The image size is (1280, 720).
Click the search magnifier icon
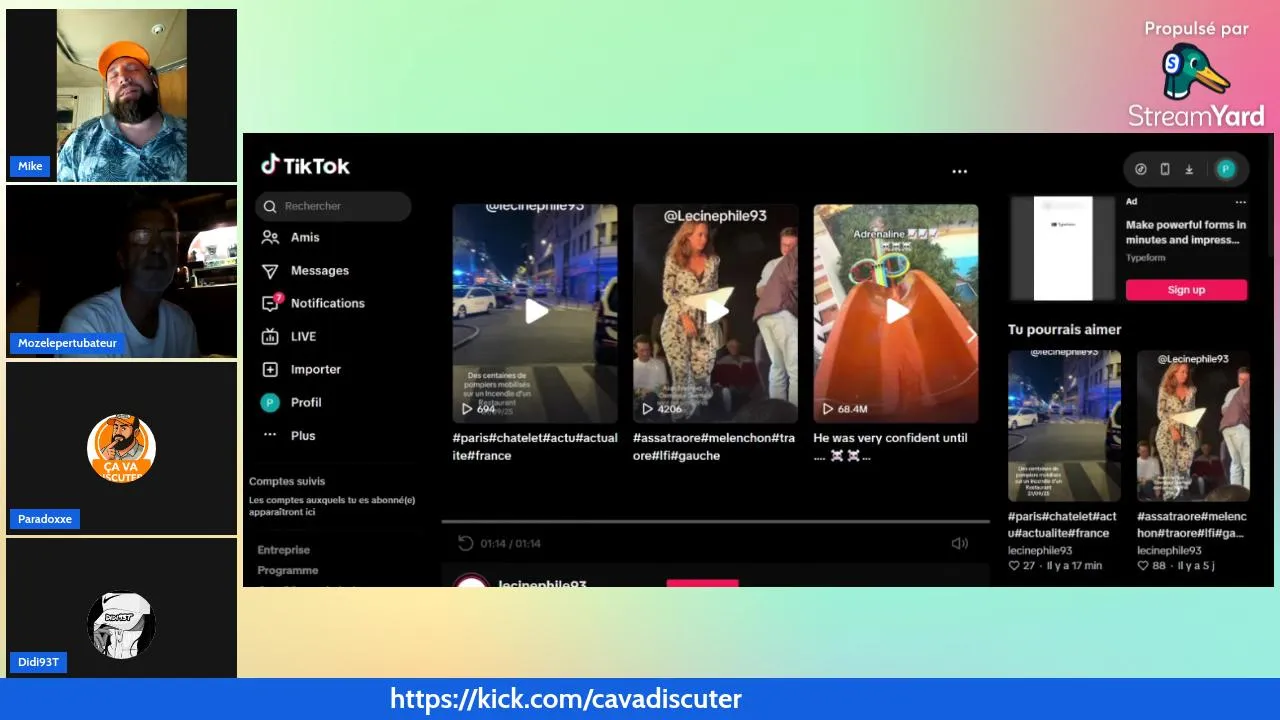pyautogui.click(x=270, y=206)
